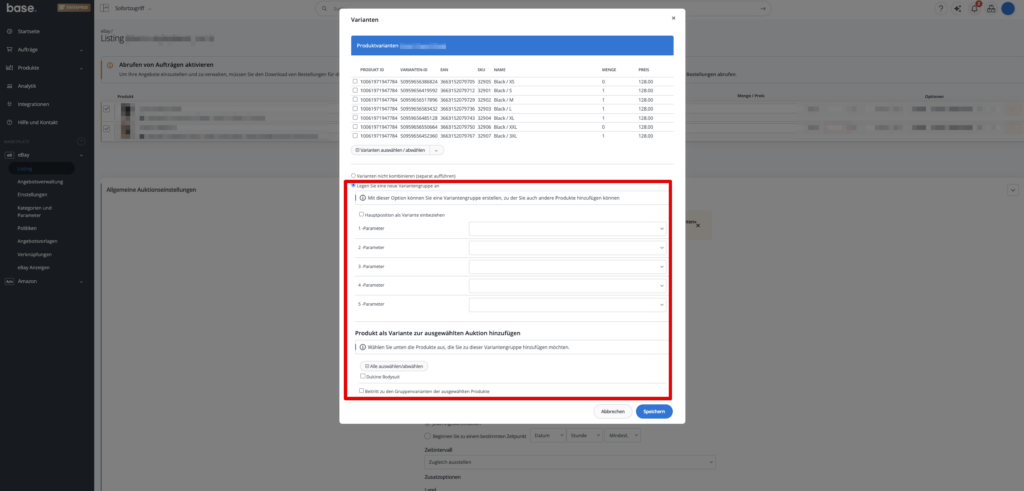Click warning icon beside 'Abrufen von Aufträgen aktivieren'
This screenshot has width=1024, height=491.
click(x=110, y=66)
